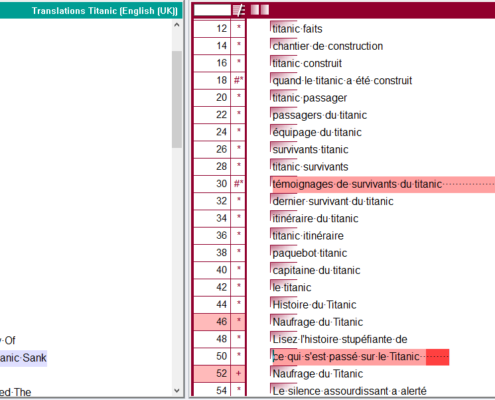The height and width of the screenshot is (400, 495).
Task: Click the slashed lines filter icon in header
Action: click(x=239, y=10)
